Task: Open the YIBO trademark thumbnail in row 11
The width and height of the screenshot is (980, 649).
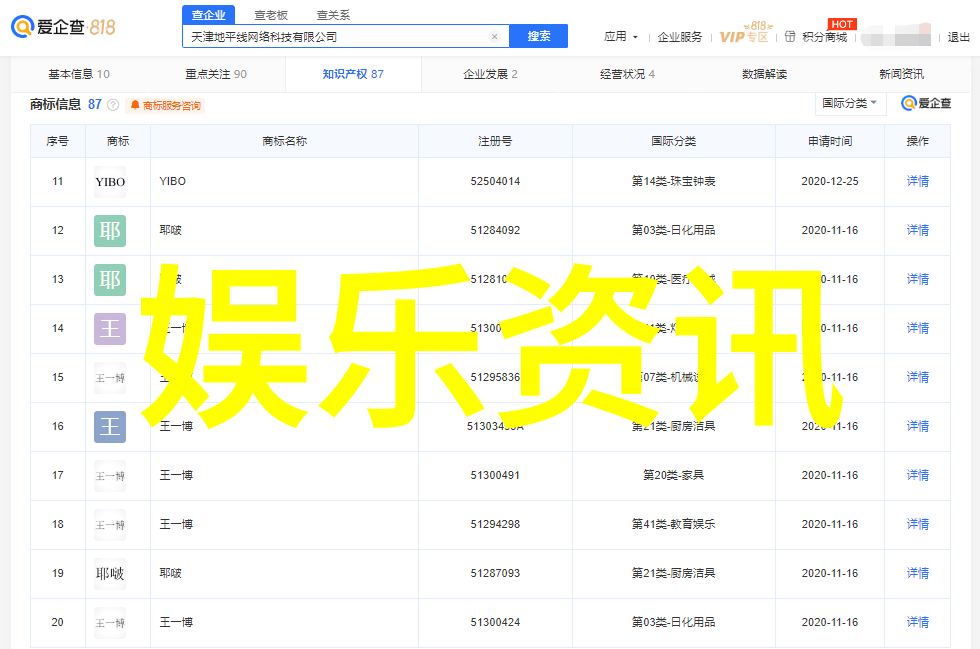Action: pos(110,182)
